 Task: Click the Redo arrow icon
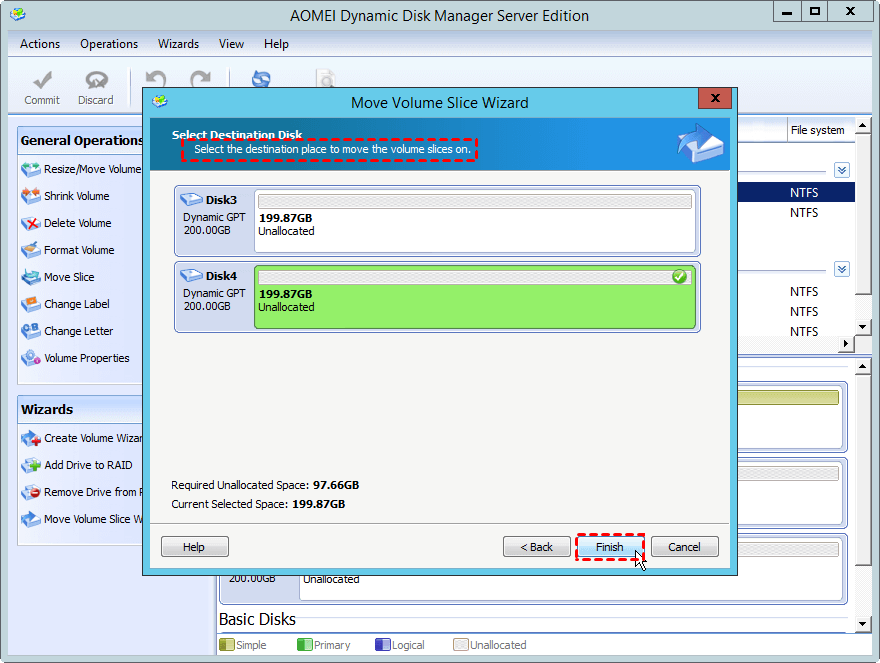point(200,79)
